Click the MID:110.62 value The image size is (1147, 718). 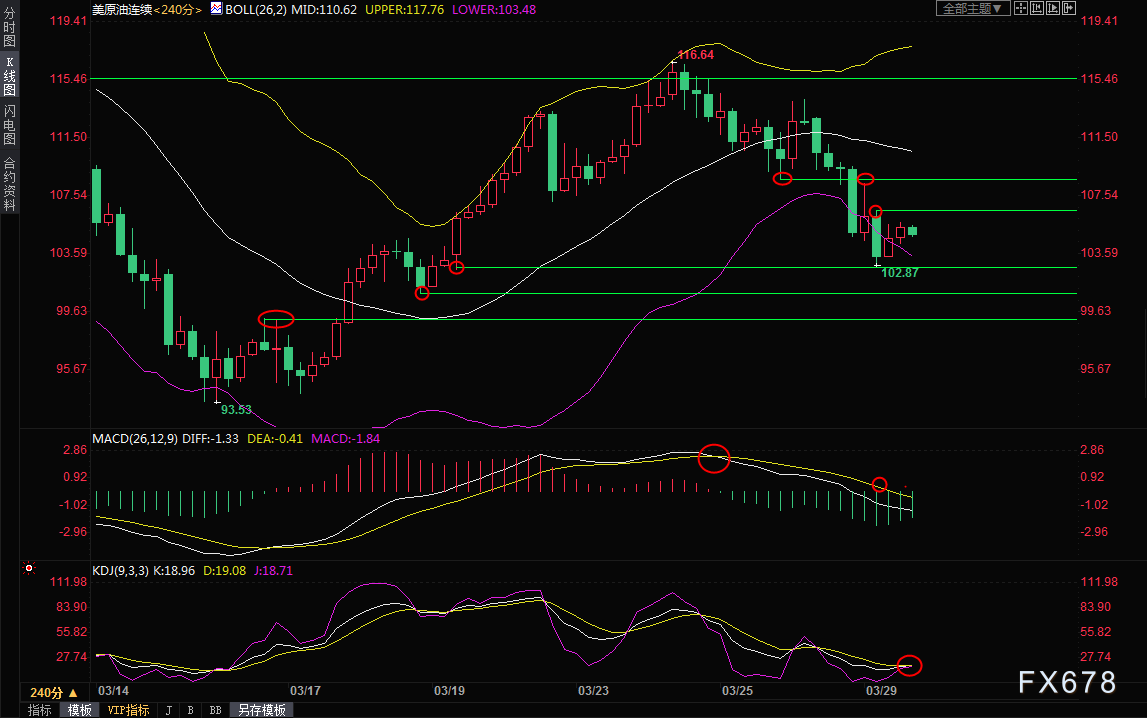pos(324,10)
